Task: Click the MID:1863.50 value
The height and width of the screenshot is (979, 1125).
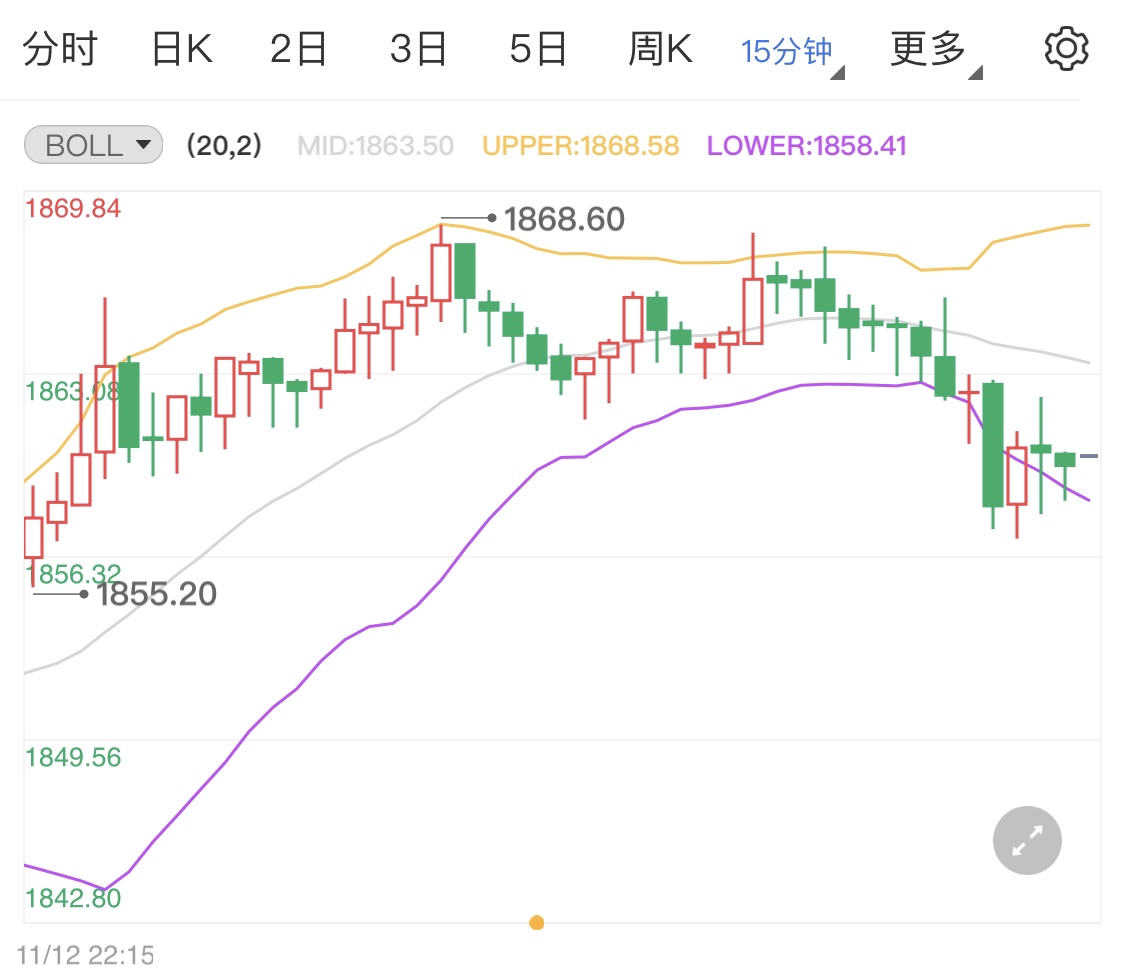Action: [x=375, y=146]
